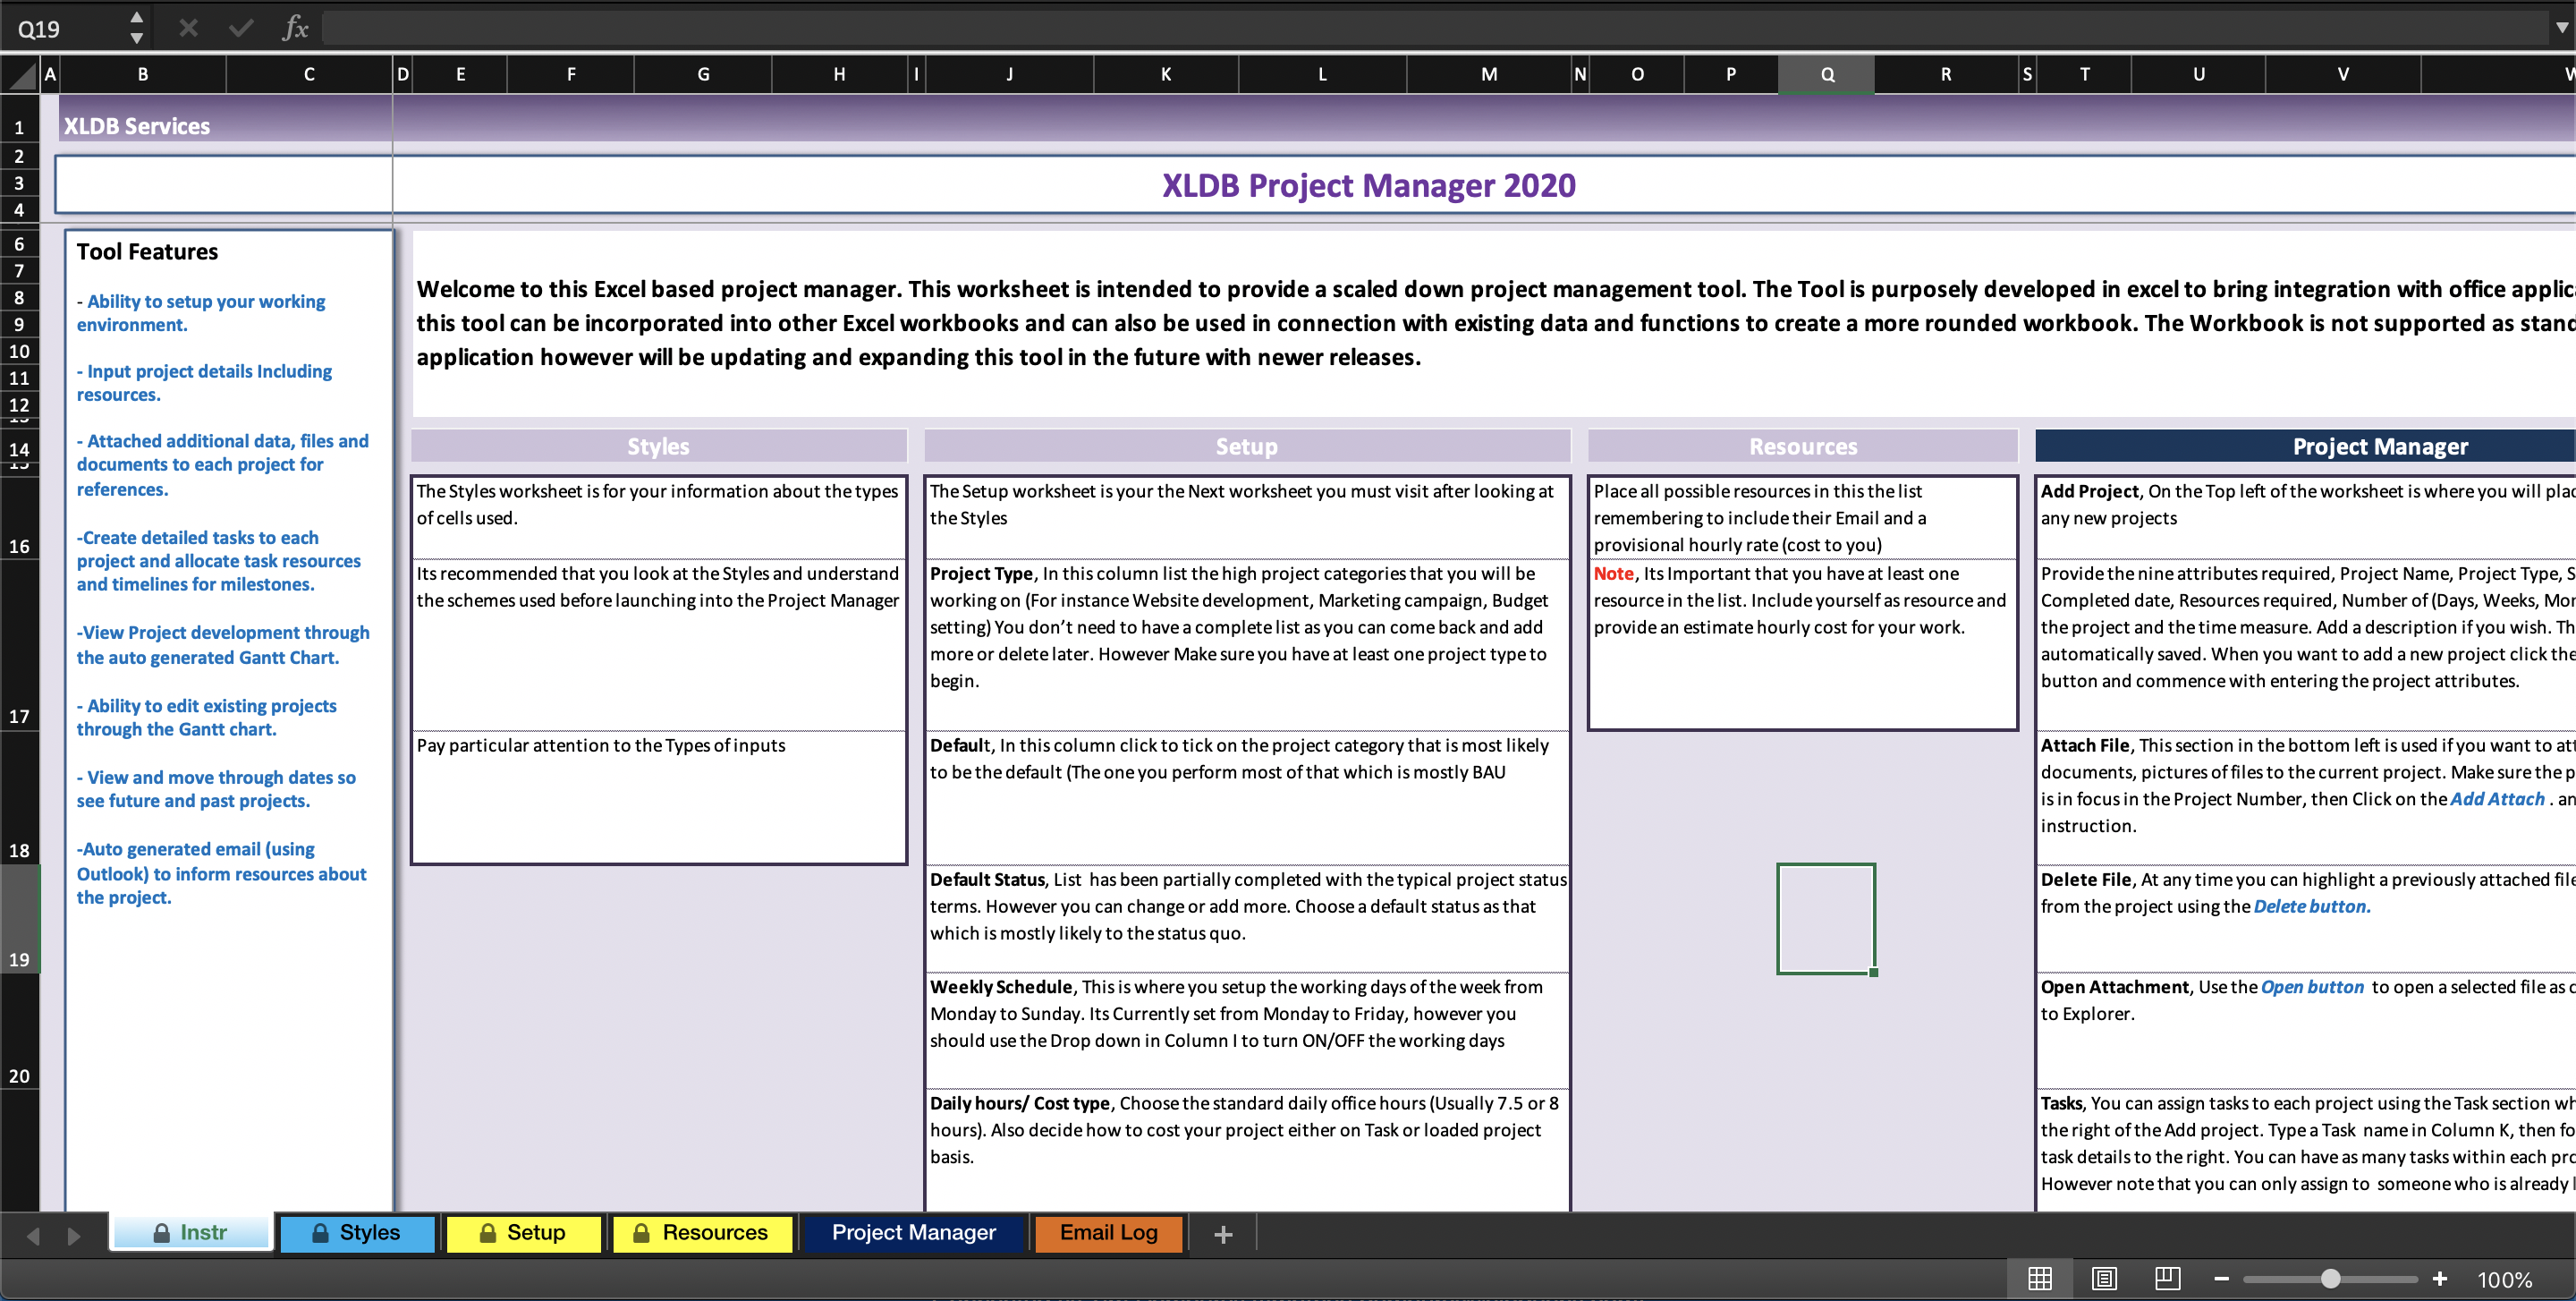Viewport: 2576px width, 1301px height.
Task: Add a new sheet with plus button
Action: (x=1223, y=1234)
